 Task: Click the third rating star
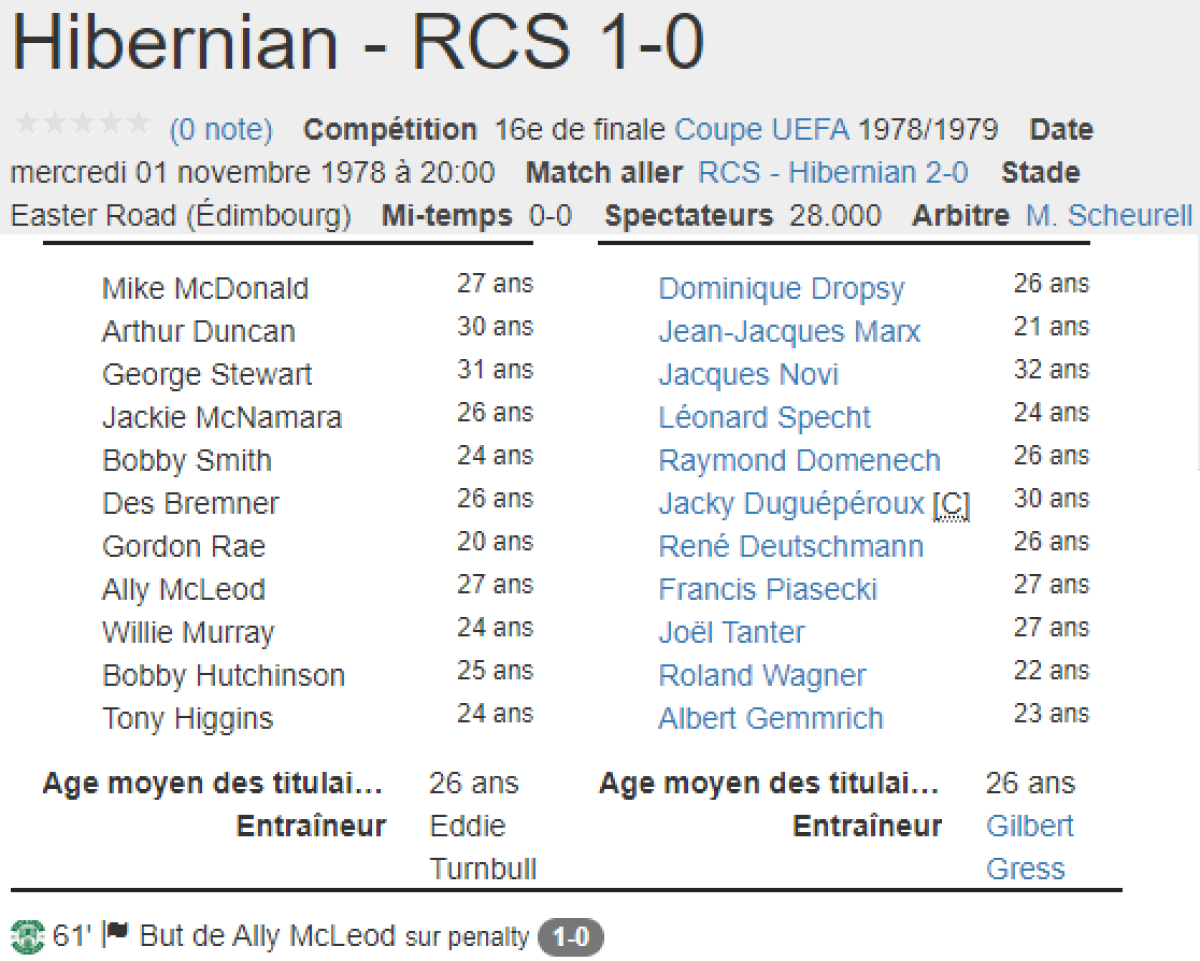tap(82, 124)
